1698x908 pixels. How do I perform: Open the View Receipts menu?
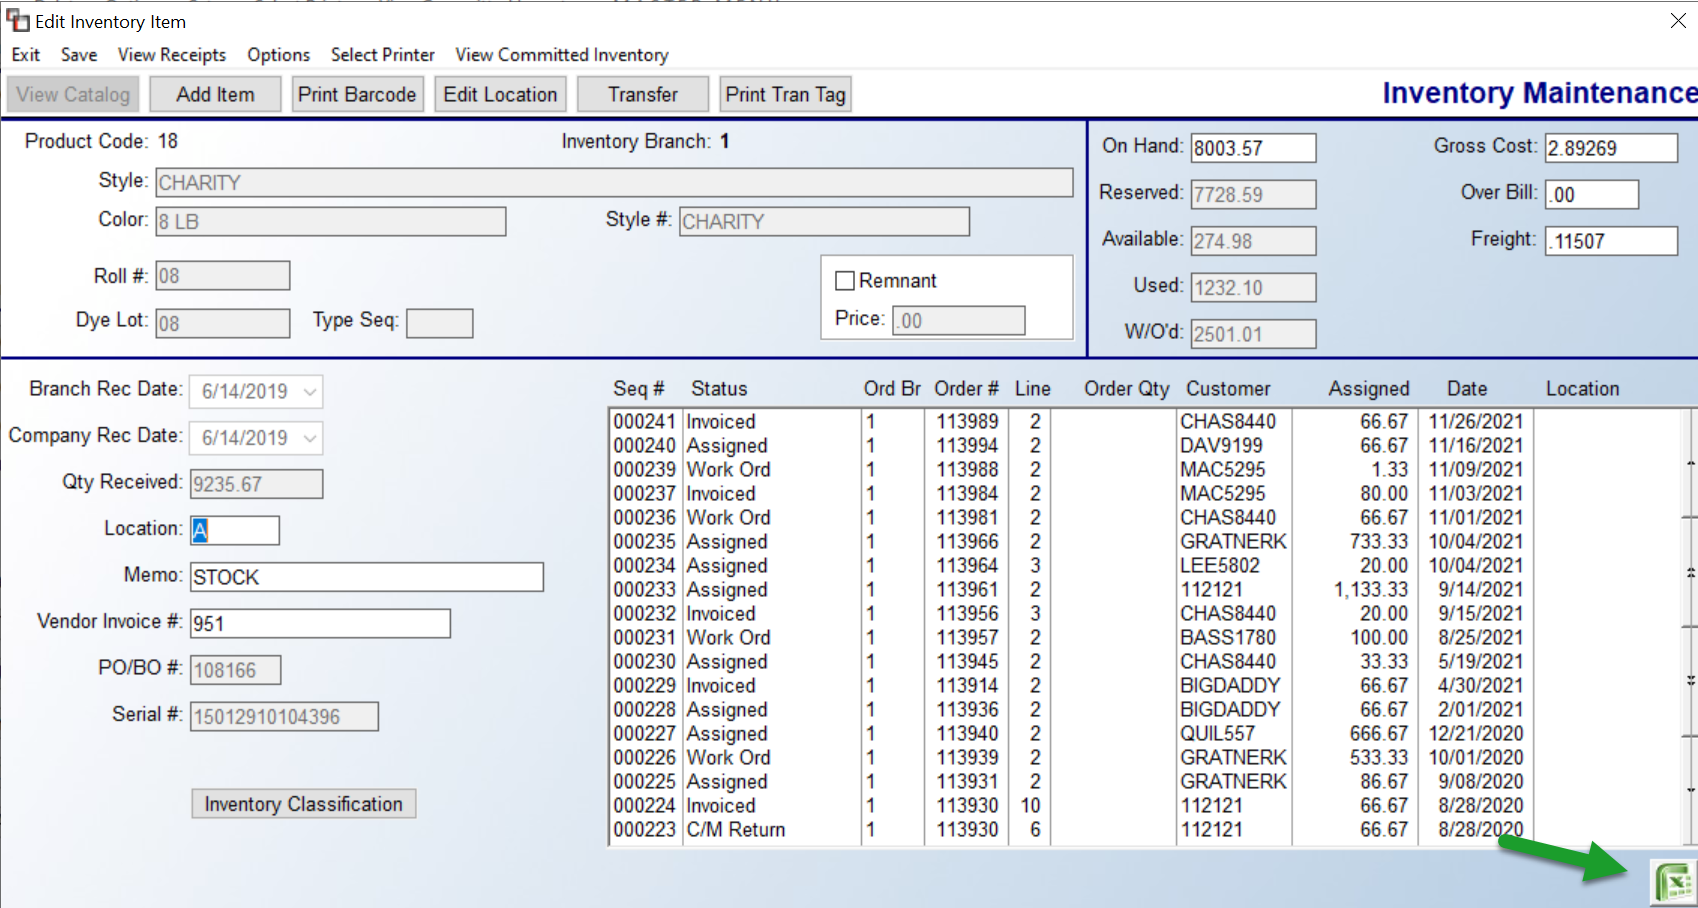(x=172, y=55)
